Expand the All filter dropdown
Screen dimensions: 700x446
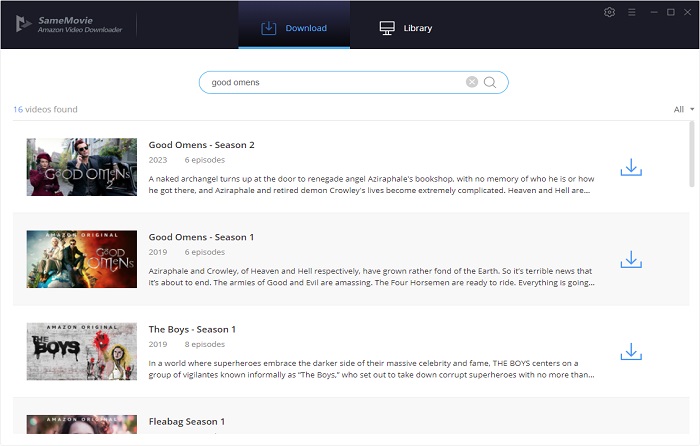pos(684,109)
